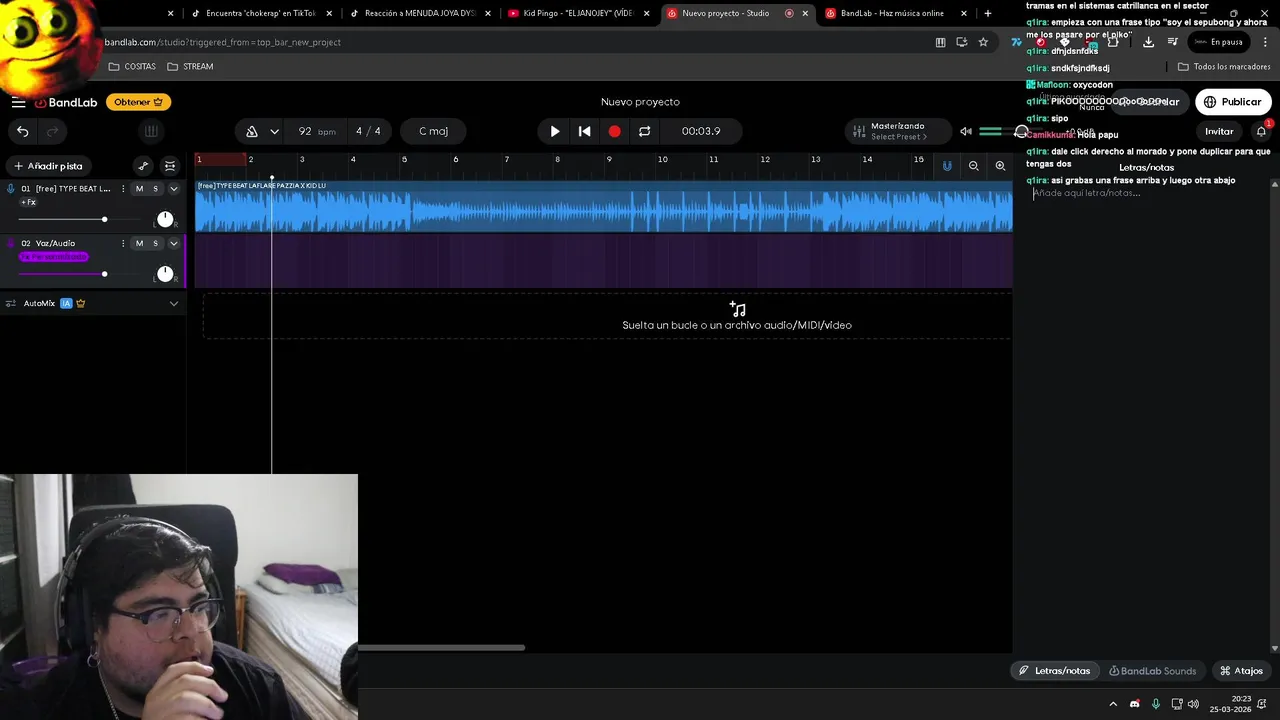Screen dimensions: 1280x720
Task: Start recording with the red record button
Action: [x=615, y=131]
